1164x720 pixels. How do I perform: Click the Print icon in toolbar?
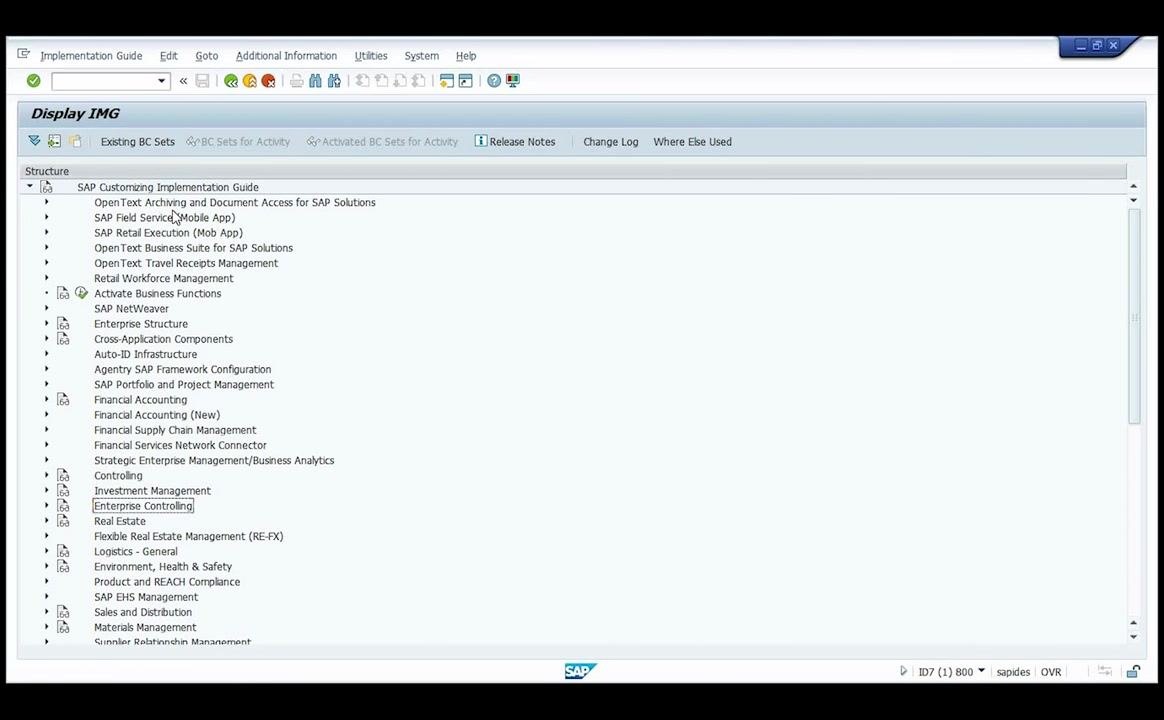coord(297,81)
